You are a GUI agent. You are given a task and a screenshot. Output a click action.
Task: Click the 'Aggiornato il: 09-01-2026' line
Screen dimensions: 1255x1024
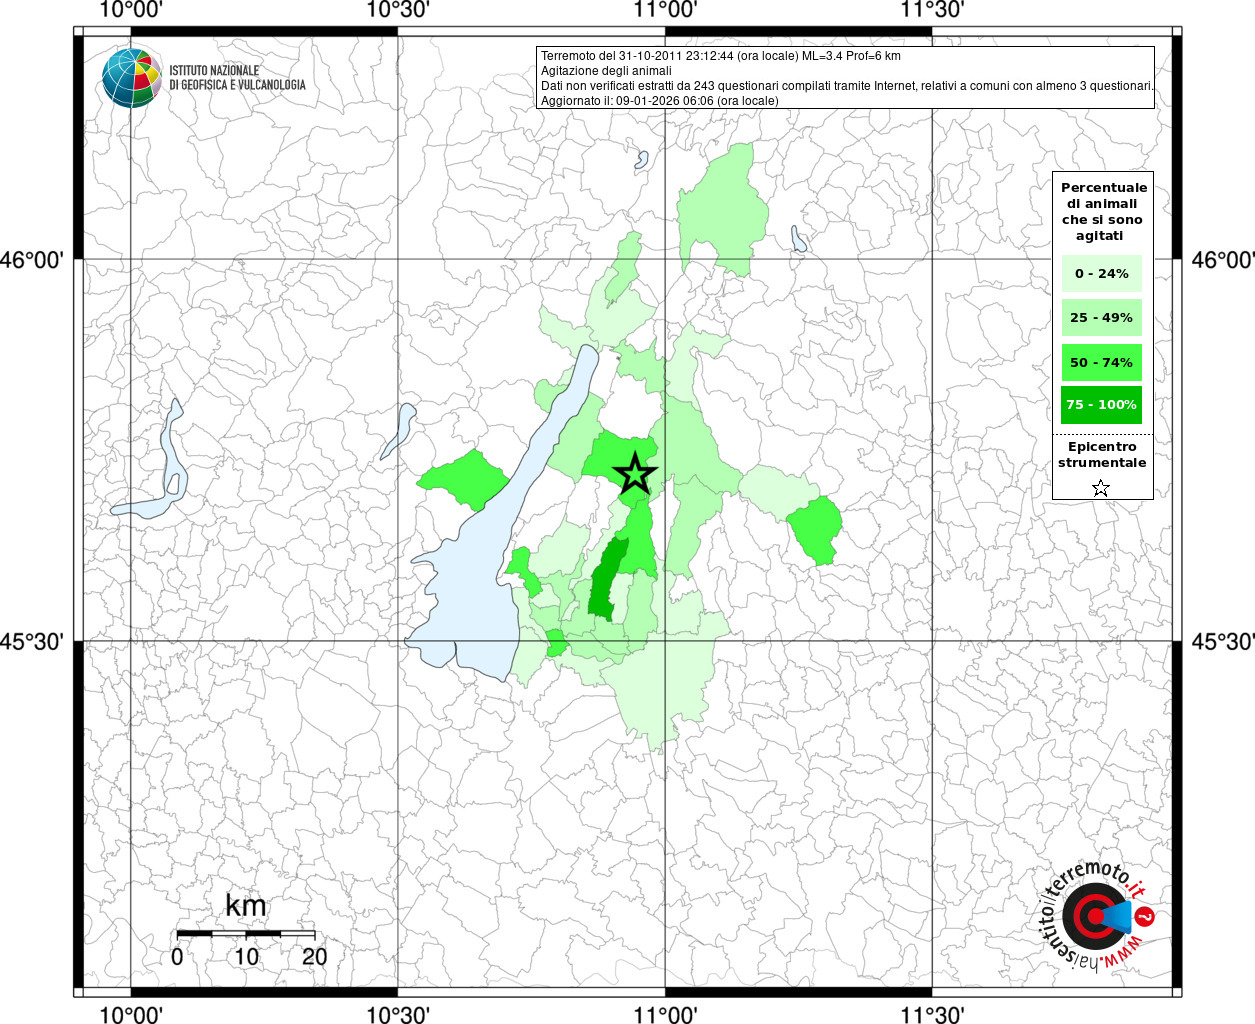(x=659, y=101)
